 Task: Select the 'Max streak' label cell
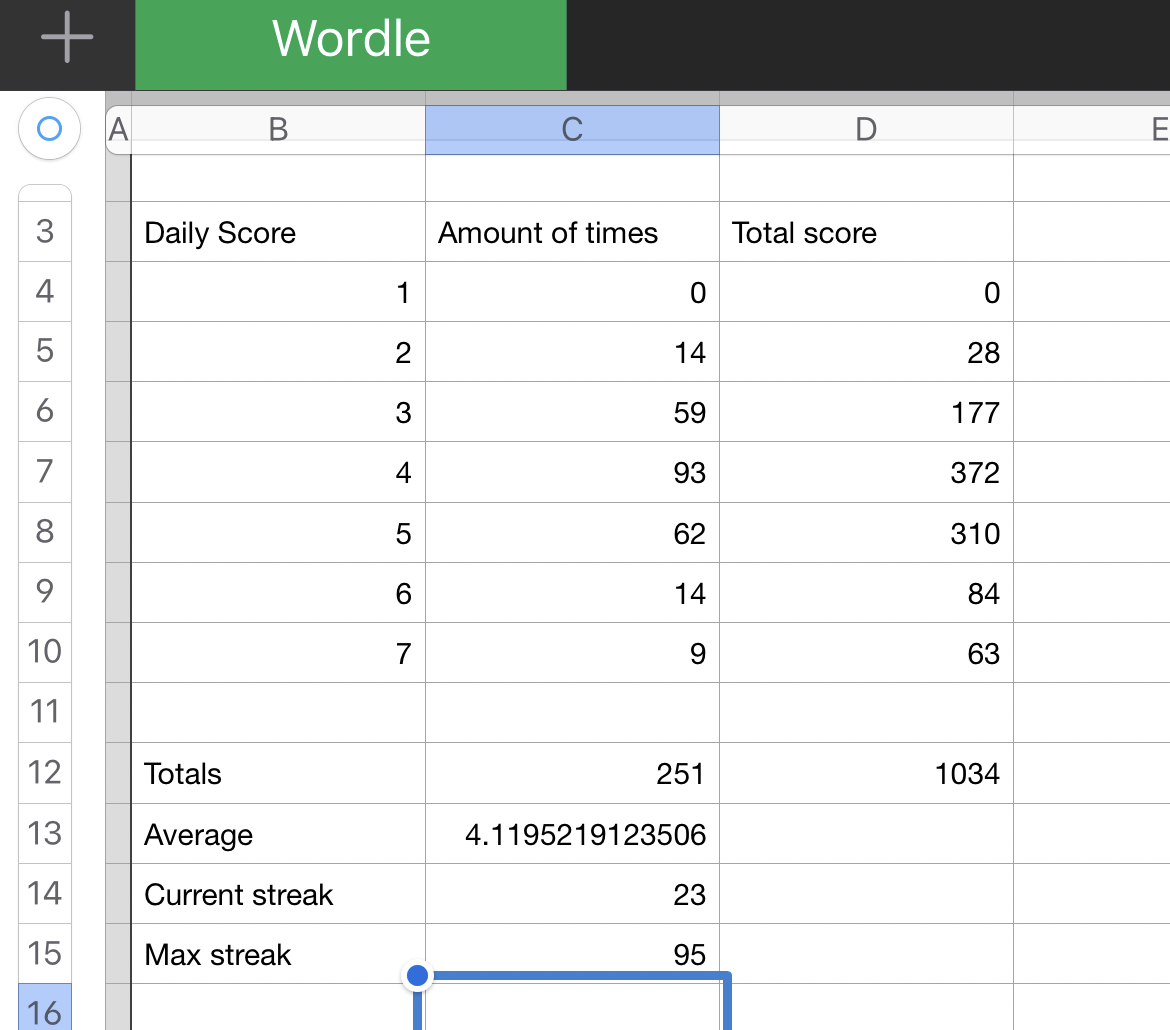tap(278, 954)
